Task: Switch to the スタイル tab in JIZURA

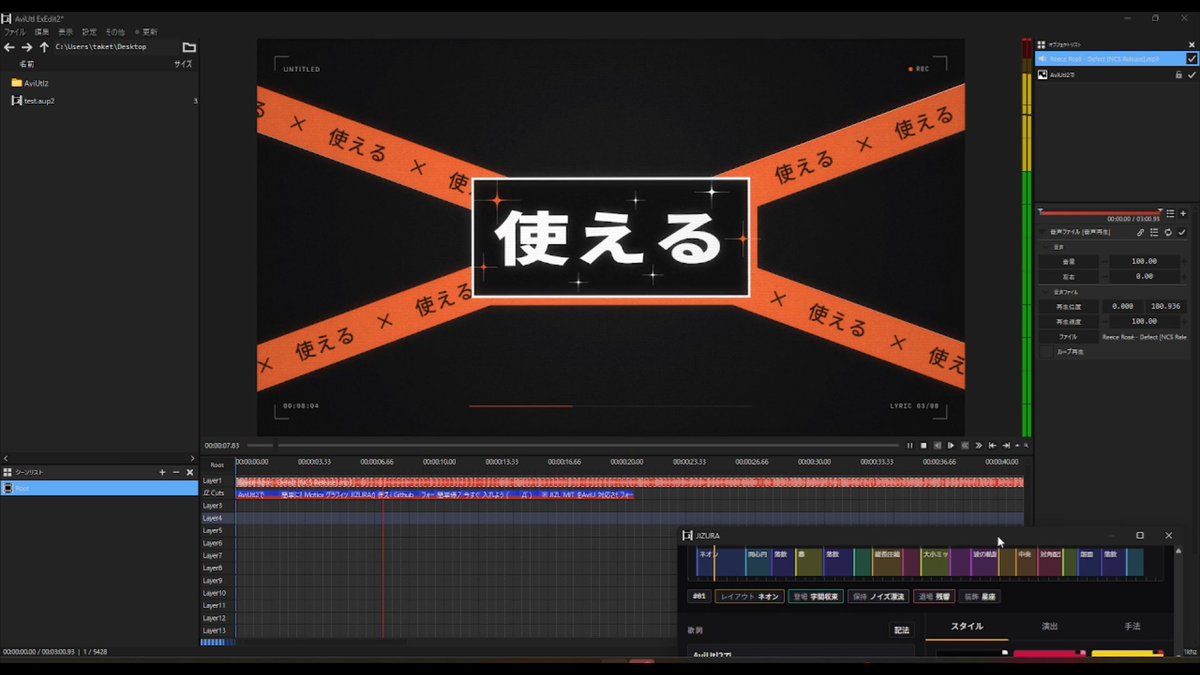Action: [x=967, y=627]
